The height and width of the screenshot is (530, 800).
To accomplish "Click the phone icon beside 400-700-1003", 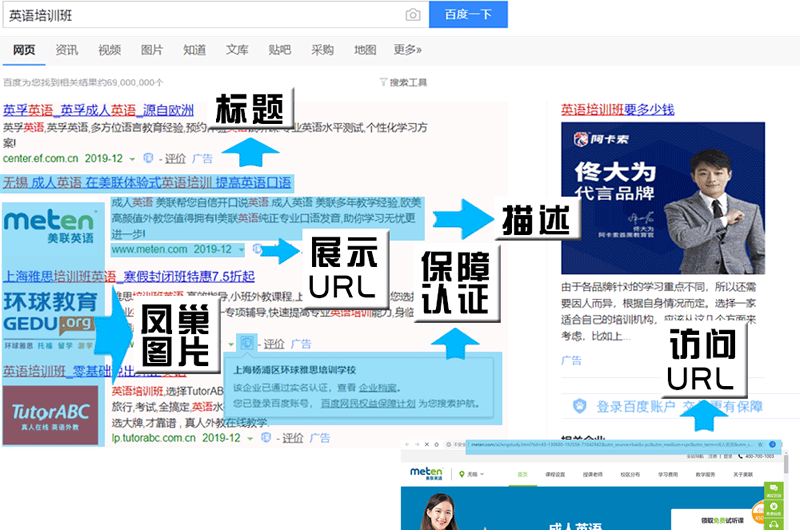I will (x=740, y=456).
